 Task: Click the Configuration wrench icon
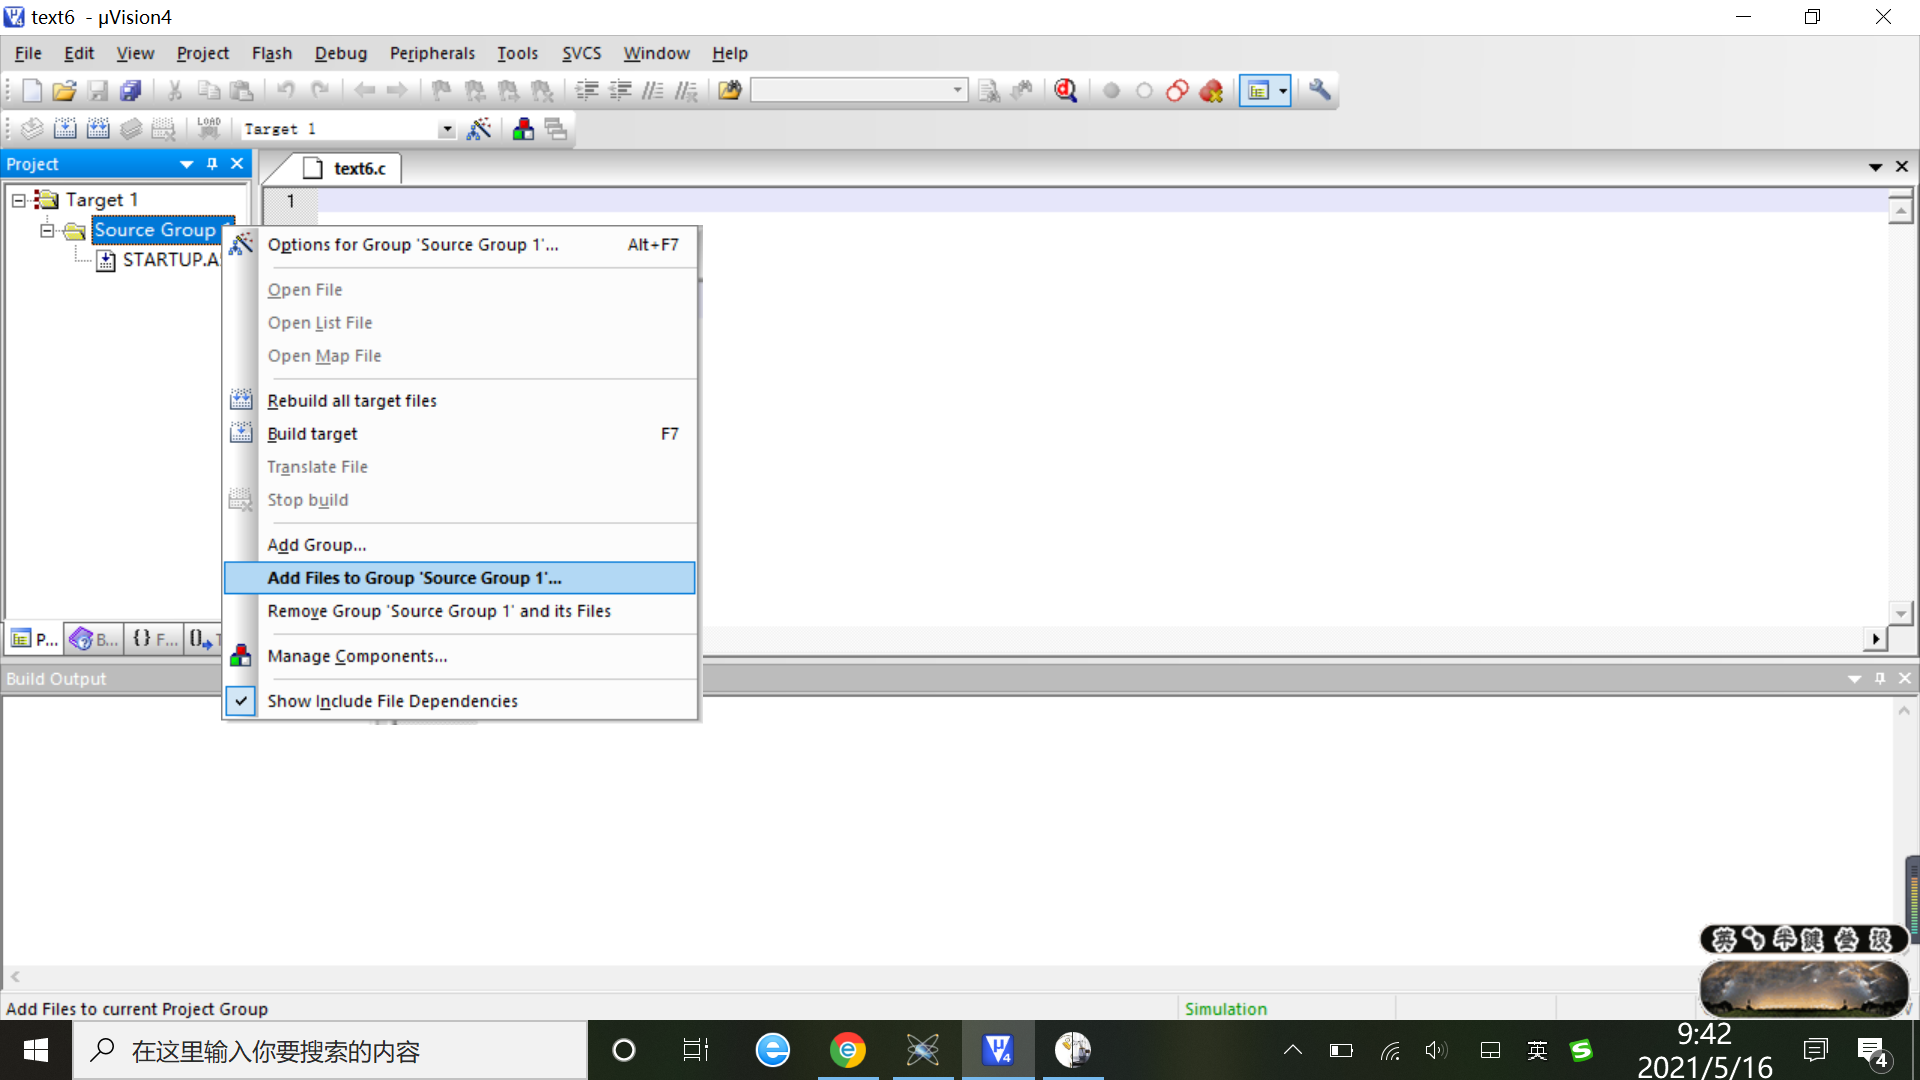click(x=1320, y=91)
